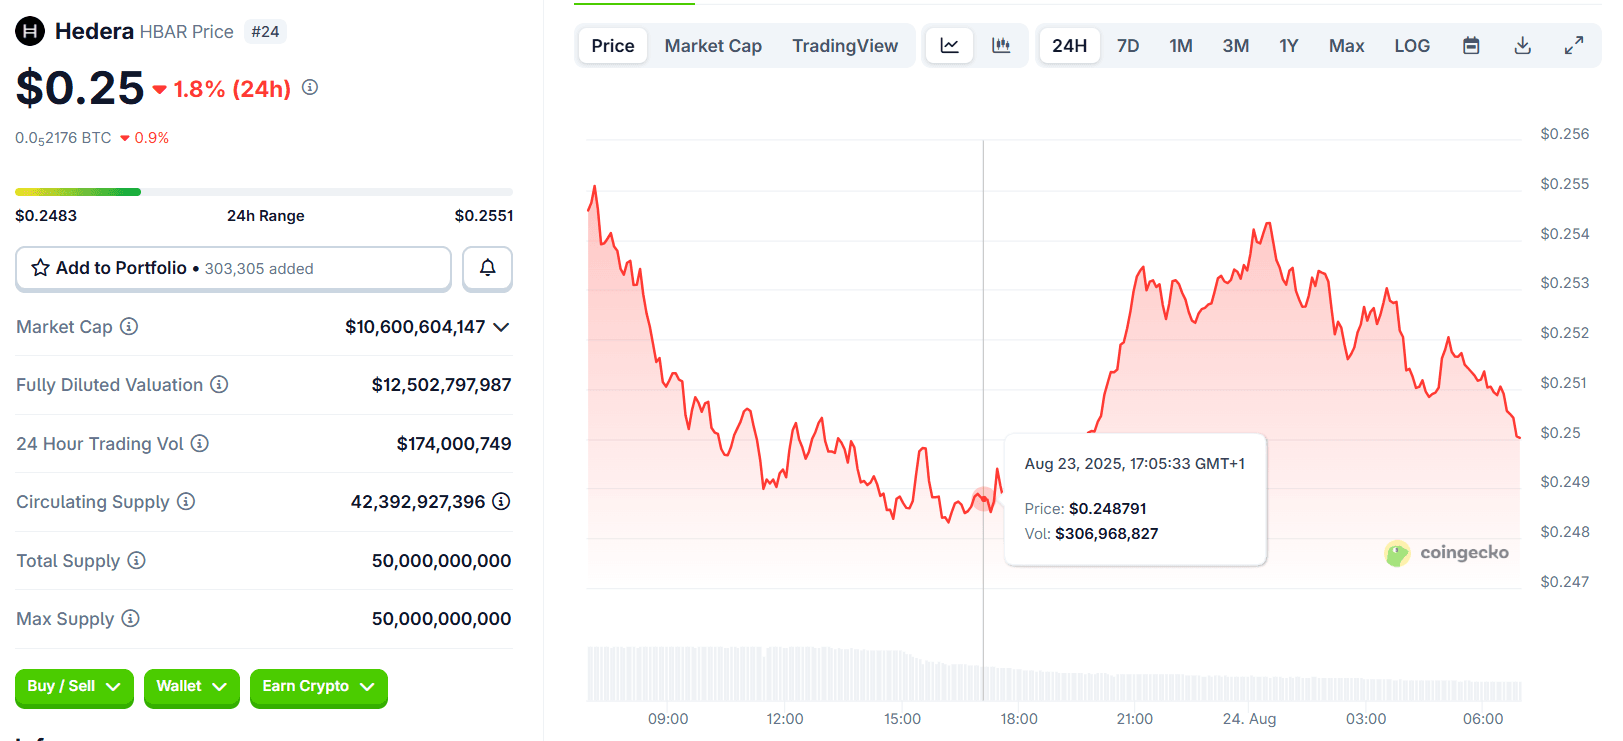This screenshot has width=1623, height=741.
Task: Click the 18:00 time axis label
Action: coord(1019,719)
